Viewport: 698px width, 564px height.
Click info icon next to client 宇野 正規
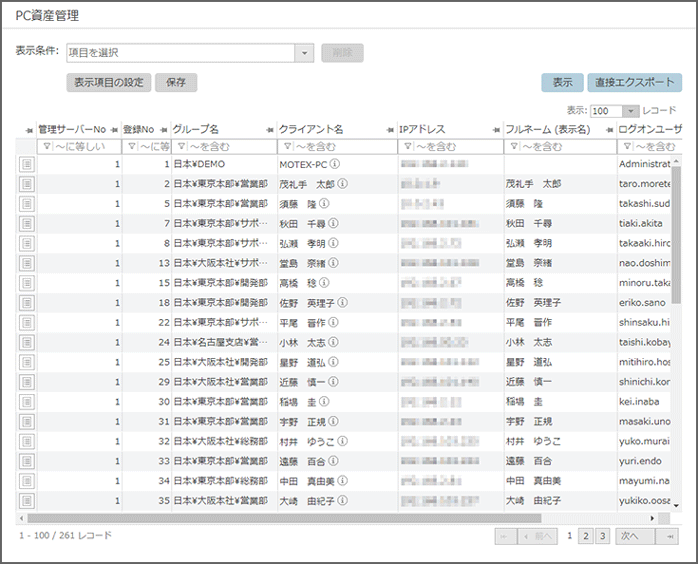pyautogui.click(x=333, y=421)
